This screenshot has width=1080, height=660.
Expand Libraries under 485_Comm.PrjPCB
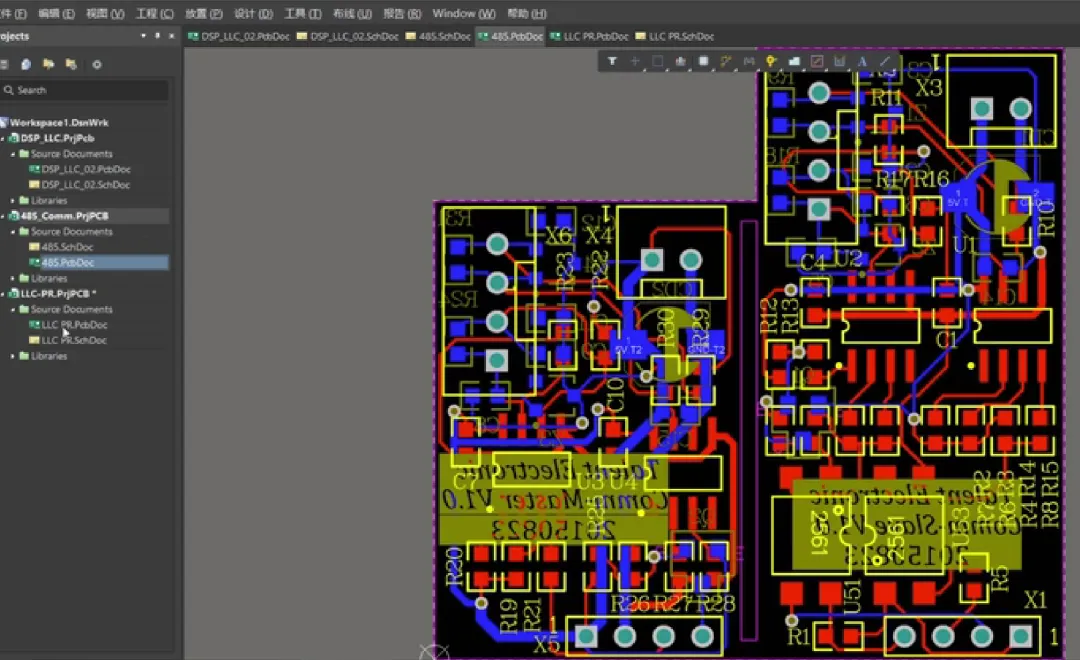13,278
